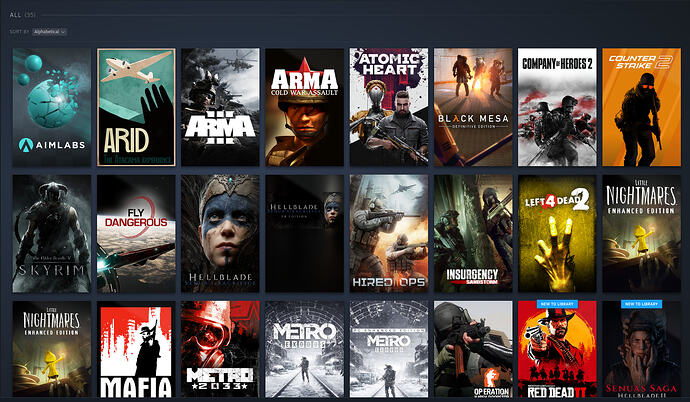690x402 pixels.
Task: Open the Atomic Heart game tile
Action: tap(388, 107)
